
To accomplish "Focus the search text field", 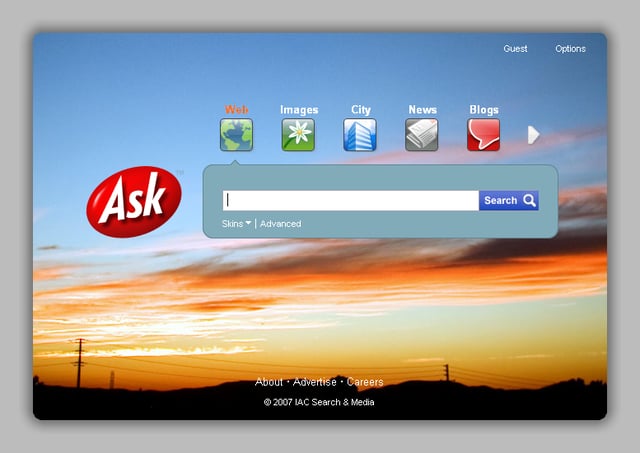I will click(x=351, y=200).
